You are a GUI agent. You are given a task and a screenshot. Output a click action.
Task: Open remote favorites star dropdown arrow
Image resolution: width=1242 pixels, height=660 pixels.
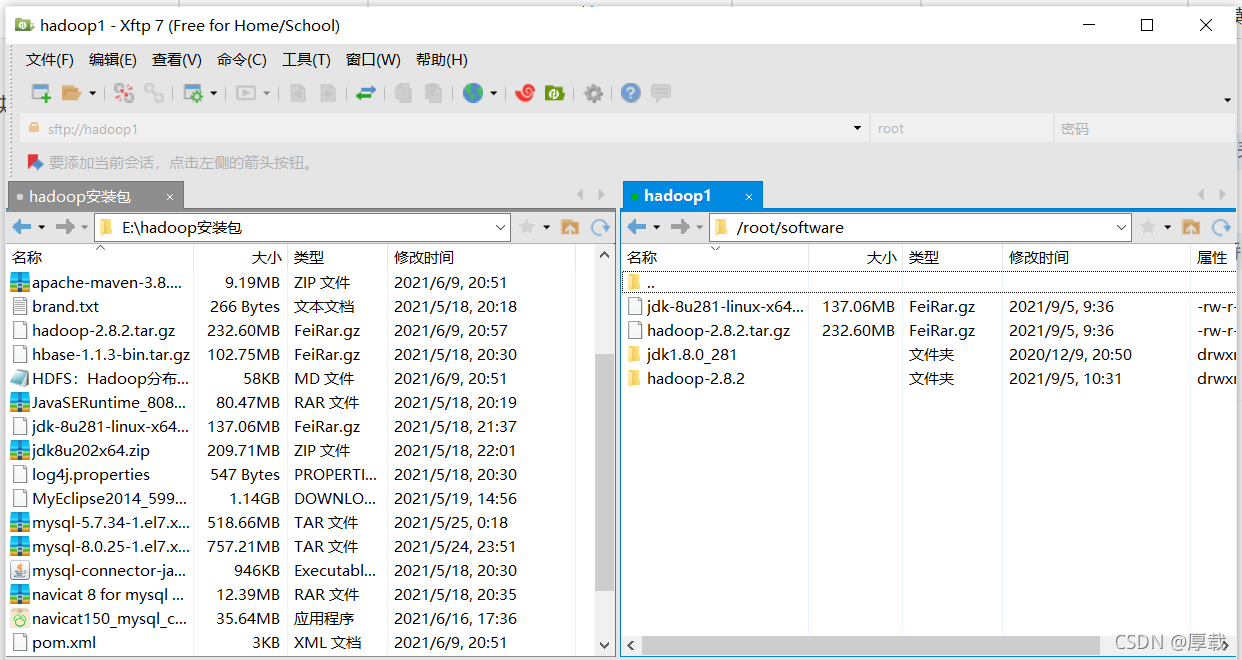(1168, 228)
